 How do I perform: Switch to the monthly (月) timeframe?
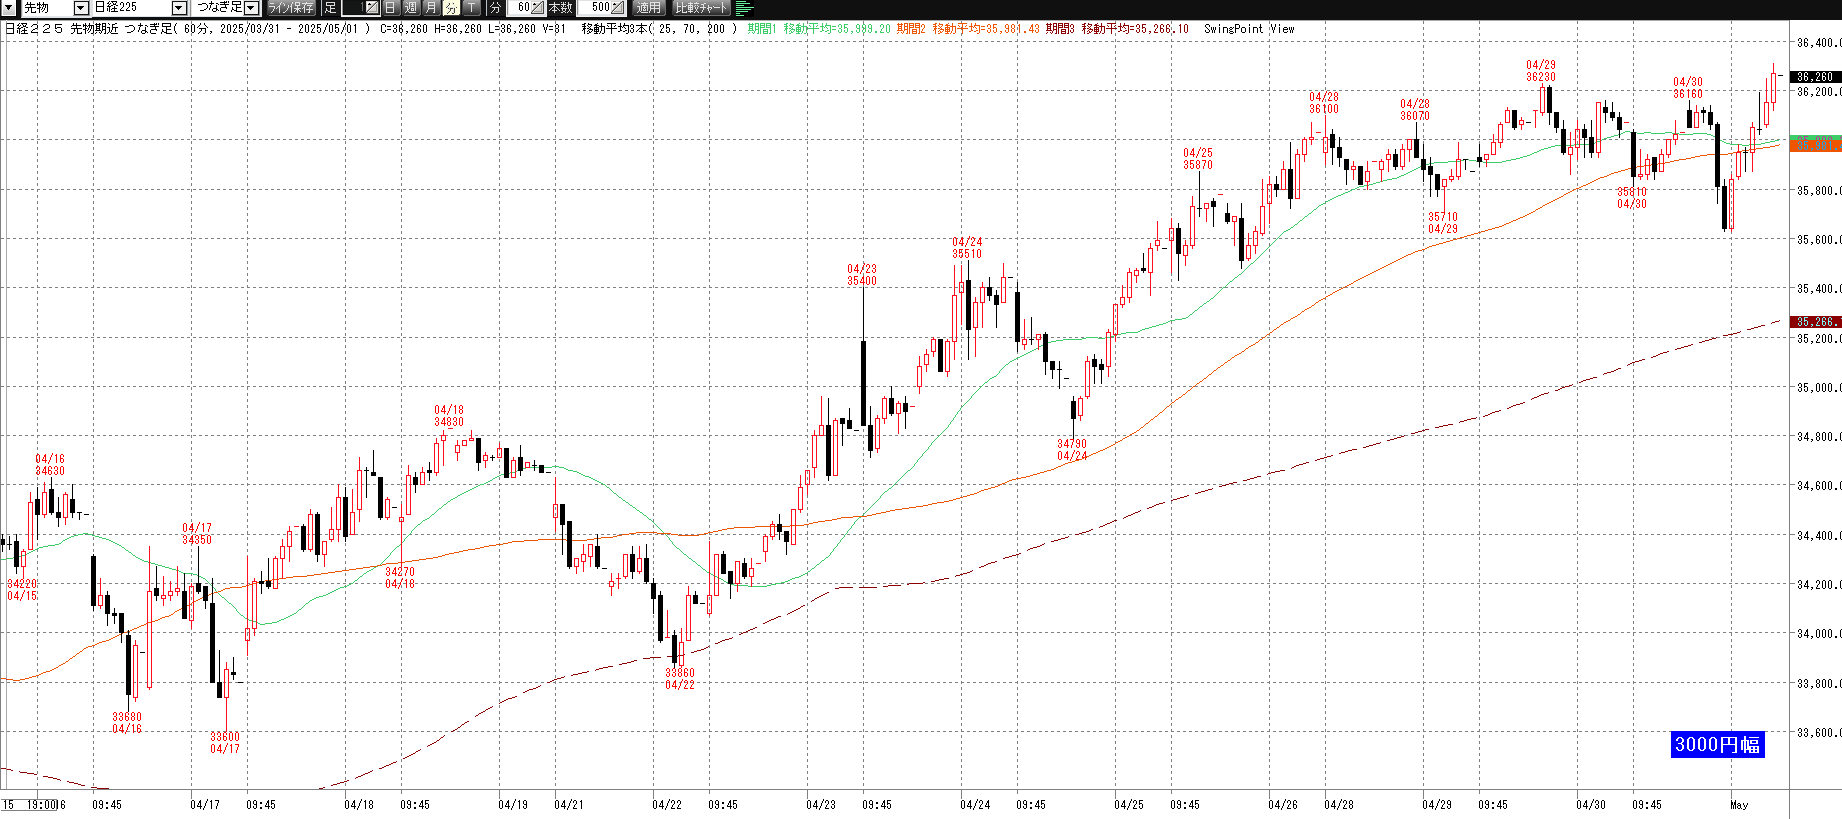(x=431, y=8)
